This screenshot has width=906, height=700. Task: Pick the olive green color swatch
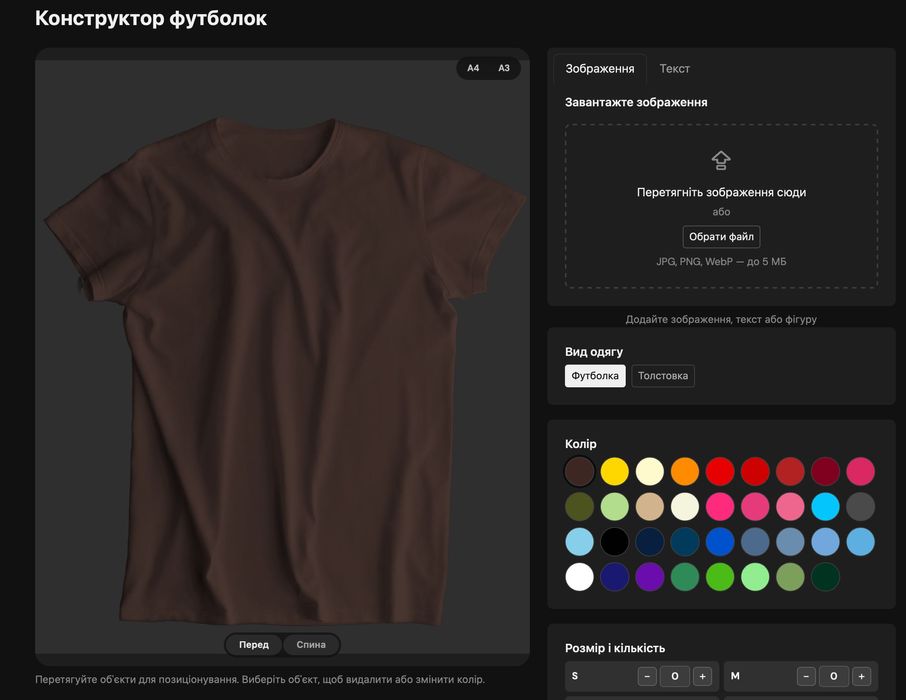pos(579,506)
